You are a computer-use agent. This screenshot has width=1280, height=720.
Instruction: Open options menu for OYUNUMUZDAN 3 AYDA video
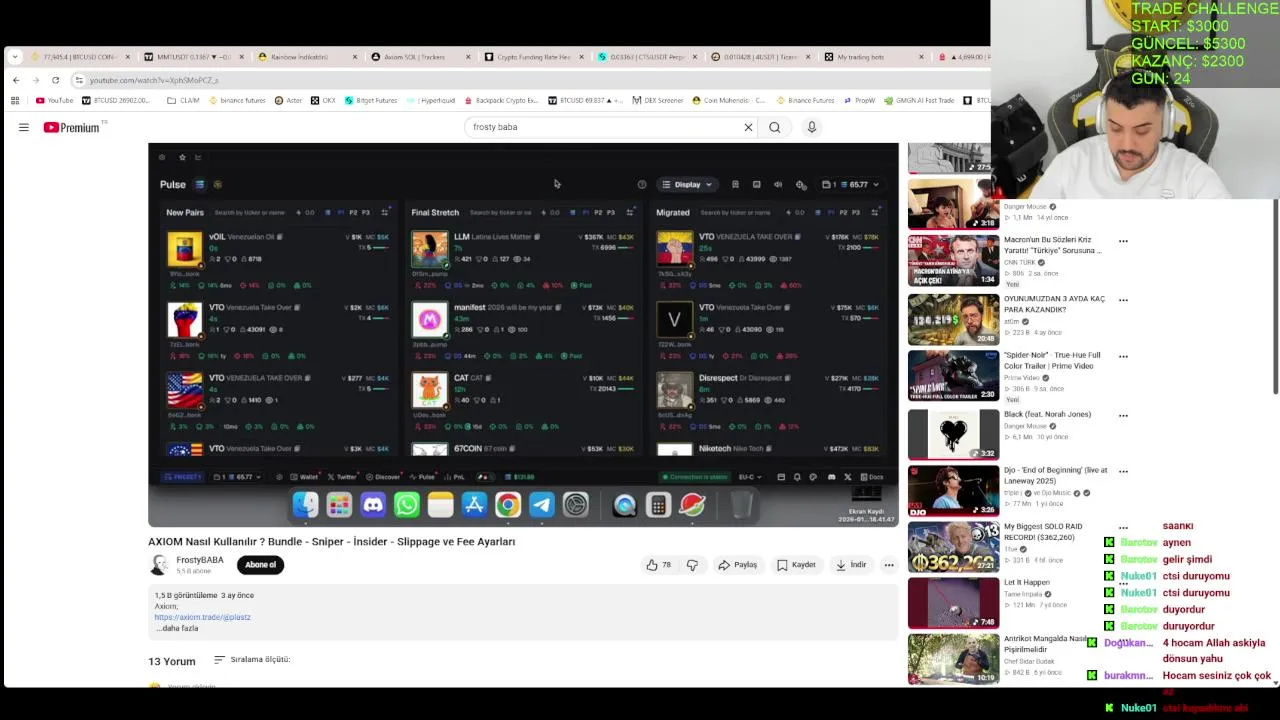click(x=1123, y=300)
